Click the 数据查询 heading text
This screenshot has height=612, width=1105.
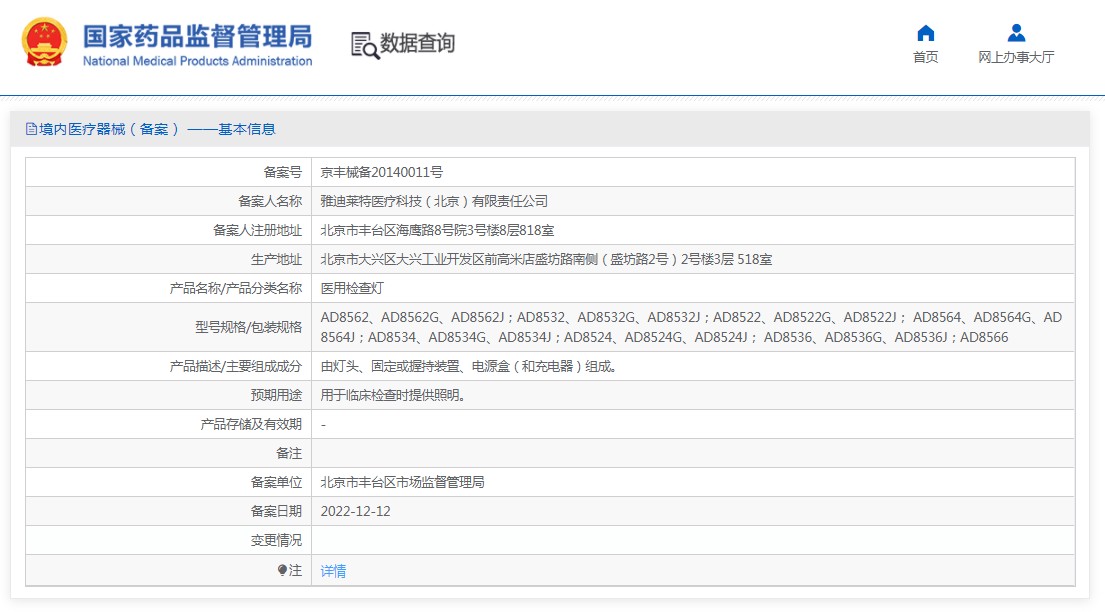click(x=417, y=43)
